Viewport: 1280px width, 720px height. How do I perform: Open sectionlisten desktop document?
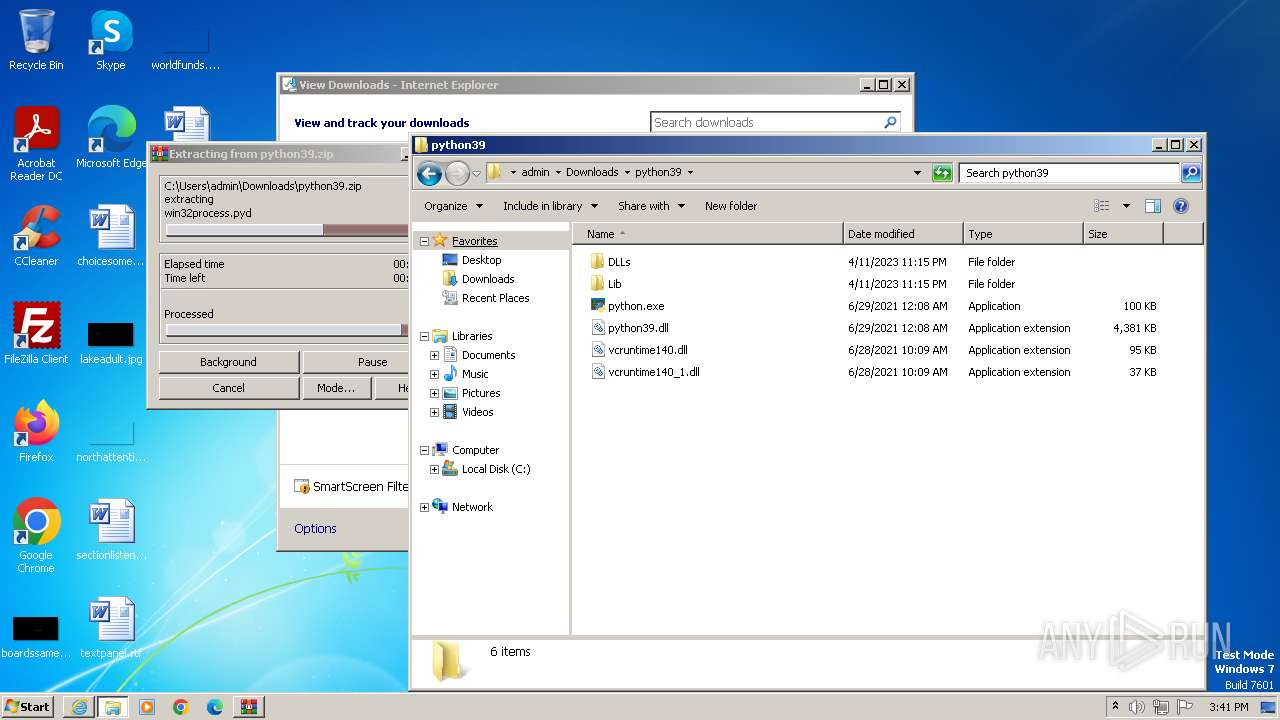[111, 529]
